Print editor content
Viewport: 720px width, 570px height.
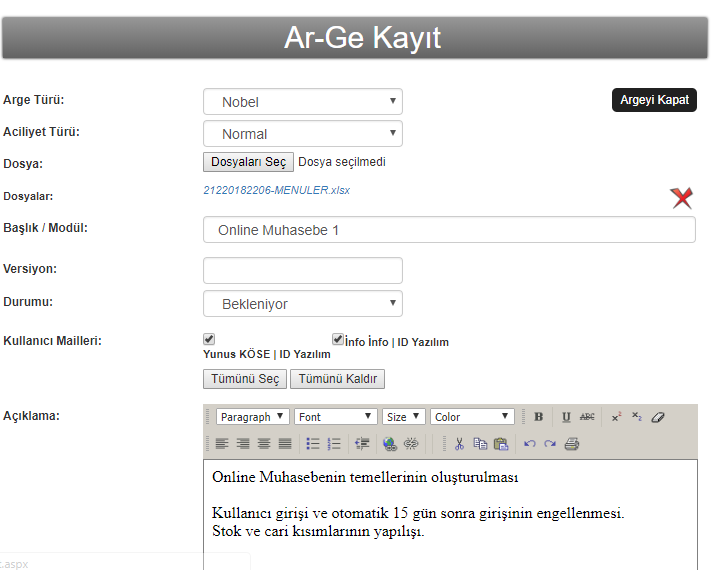(x=572, y=444)
